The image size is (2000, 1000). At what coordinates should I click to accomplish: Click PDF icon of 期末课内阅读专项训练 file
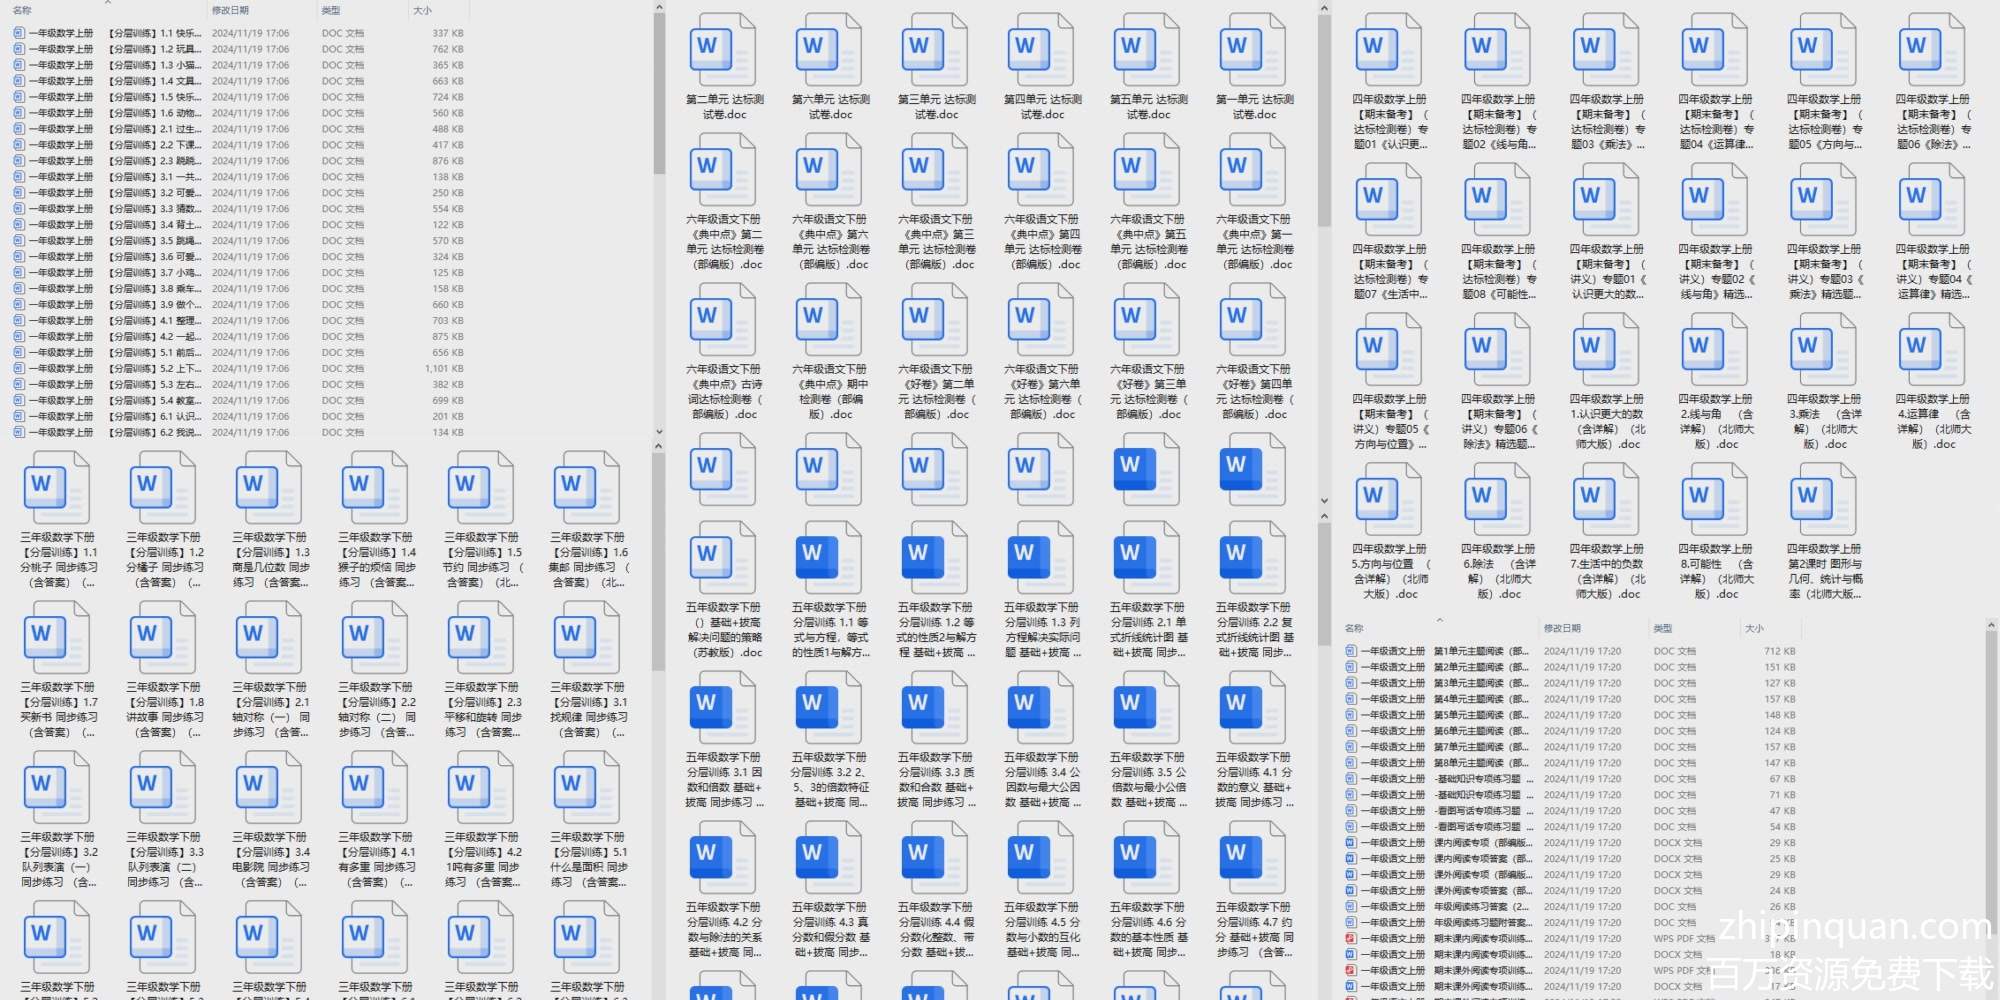tap(1351, 939)
